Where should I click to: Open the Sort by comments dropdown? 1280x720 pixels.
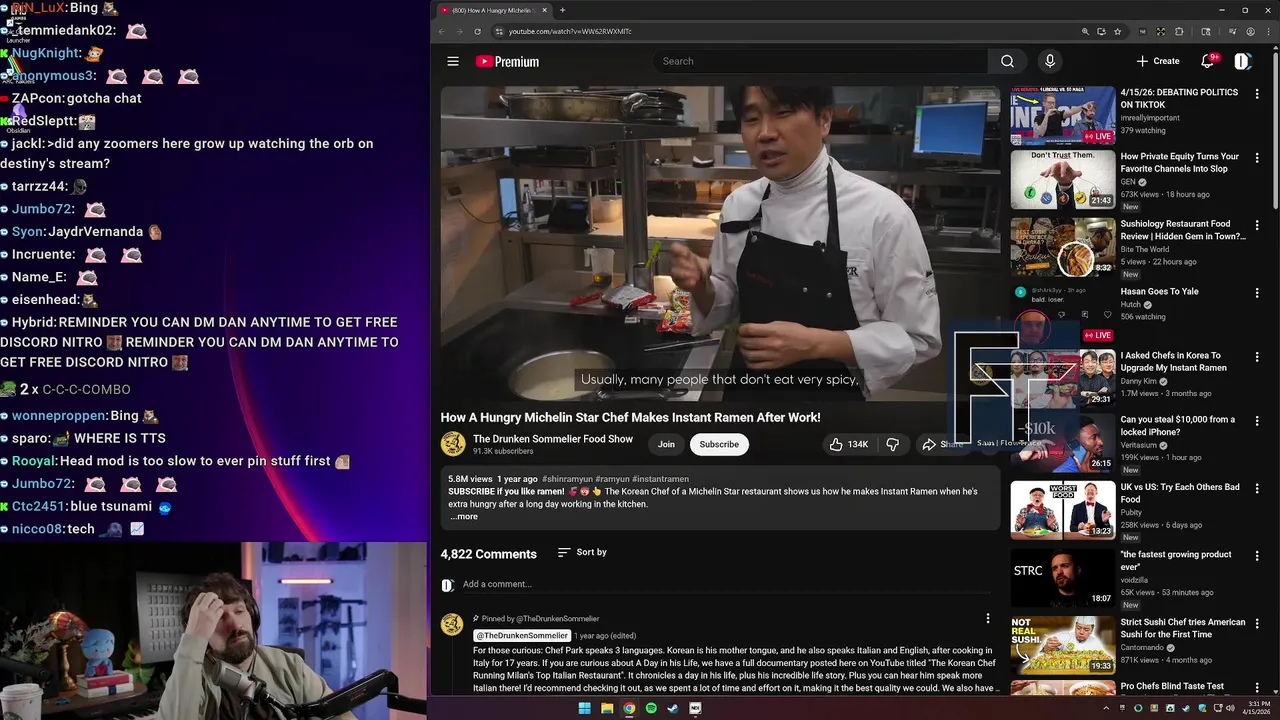[582, 552]
